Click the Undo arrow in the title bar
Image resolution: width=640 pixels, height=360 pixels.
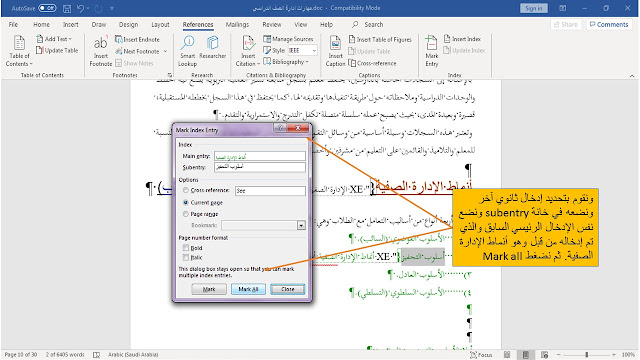(x=80, y=8)
